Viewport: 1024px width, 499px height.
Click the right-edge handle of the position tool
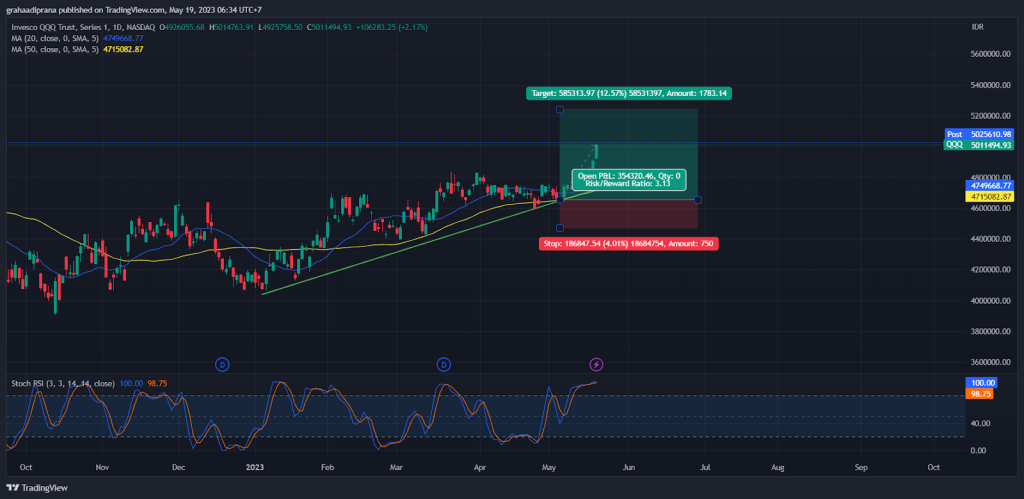[698, 199]
